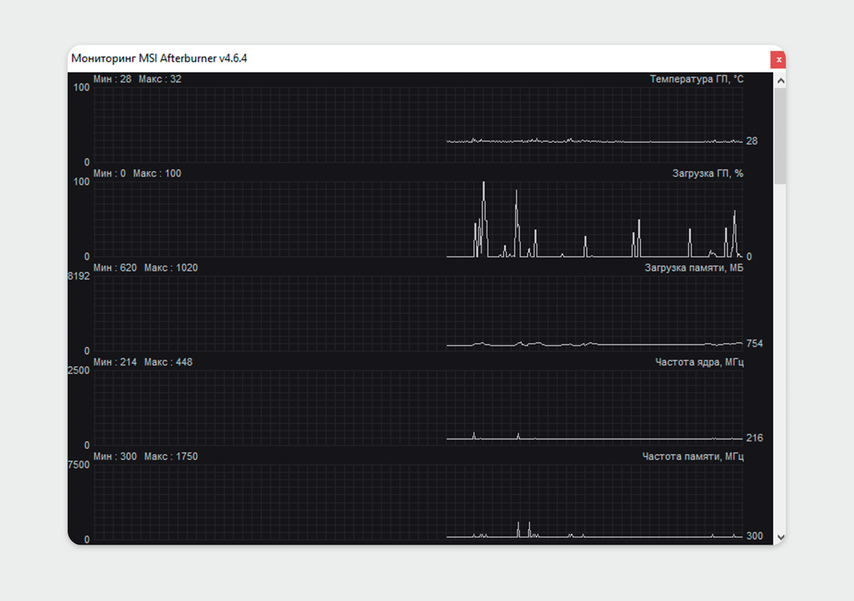
Task: Click the tallest GPU load spike
Action: tap(483, 218)
